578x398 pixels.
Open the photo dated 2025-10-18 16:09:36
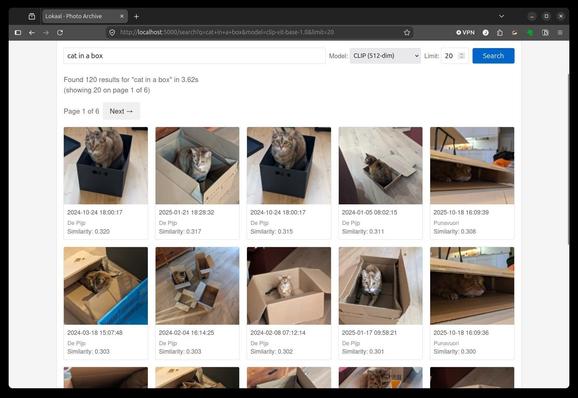click(x=472, y=286)
